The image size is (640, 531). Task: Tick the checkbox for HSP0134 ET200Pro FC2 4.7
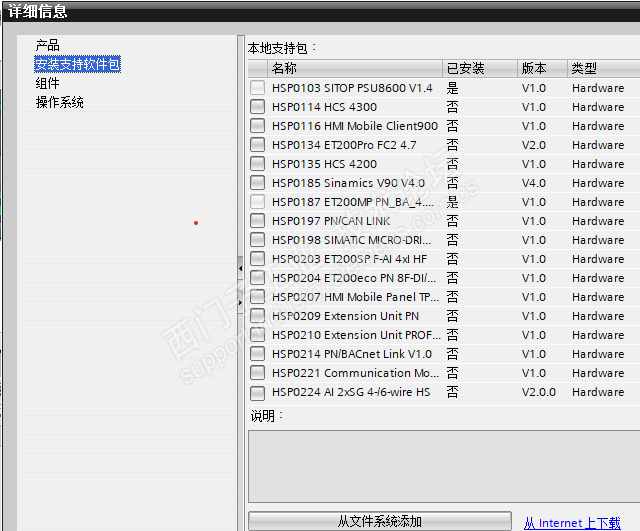tap(257, 145)
